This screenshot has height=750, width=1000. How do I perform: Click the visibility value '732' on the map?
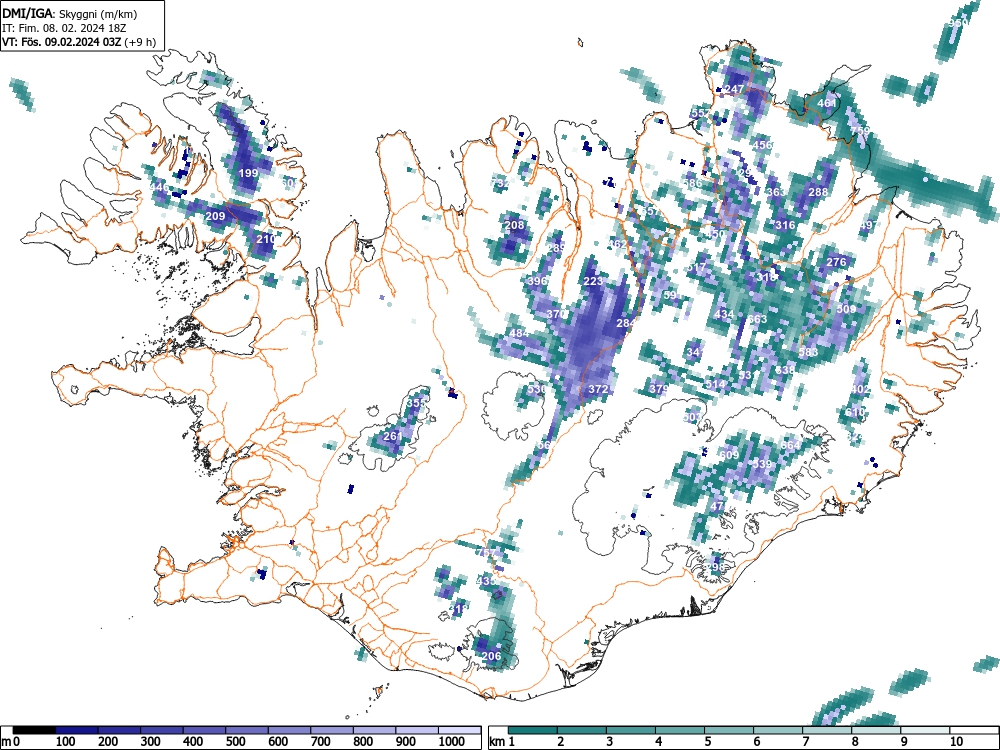pyautogui.click(x=500, y=183)
